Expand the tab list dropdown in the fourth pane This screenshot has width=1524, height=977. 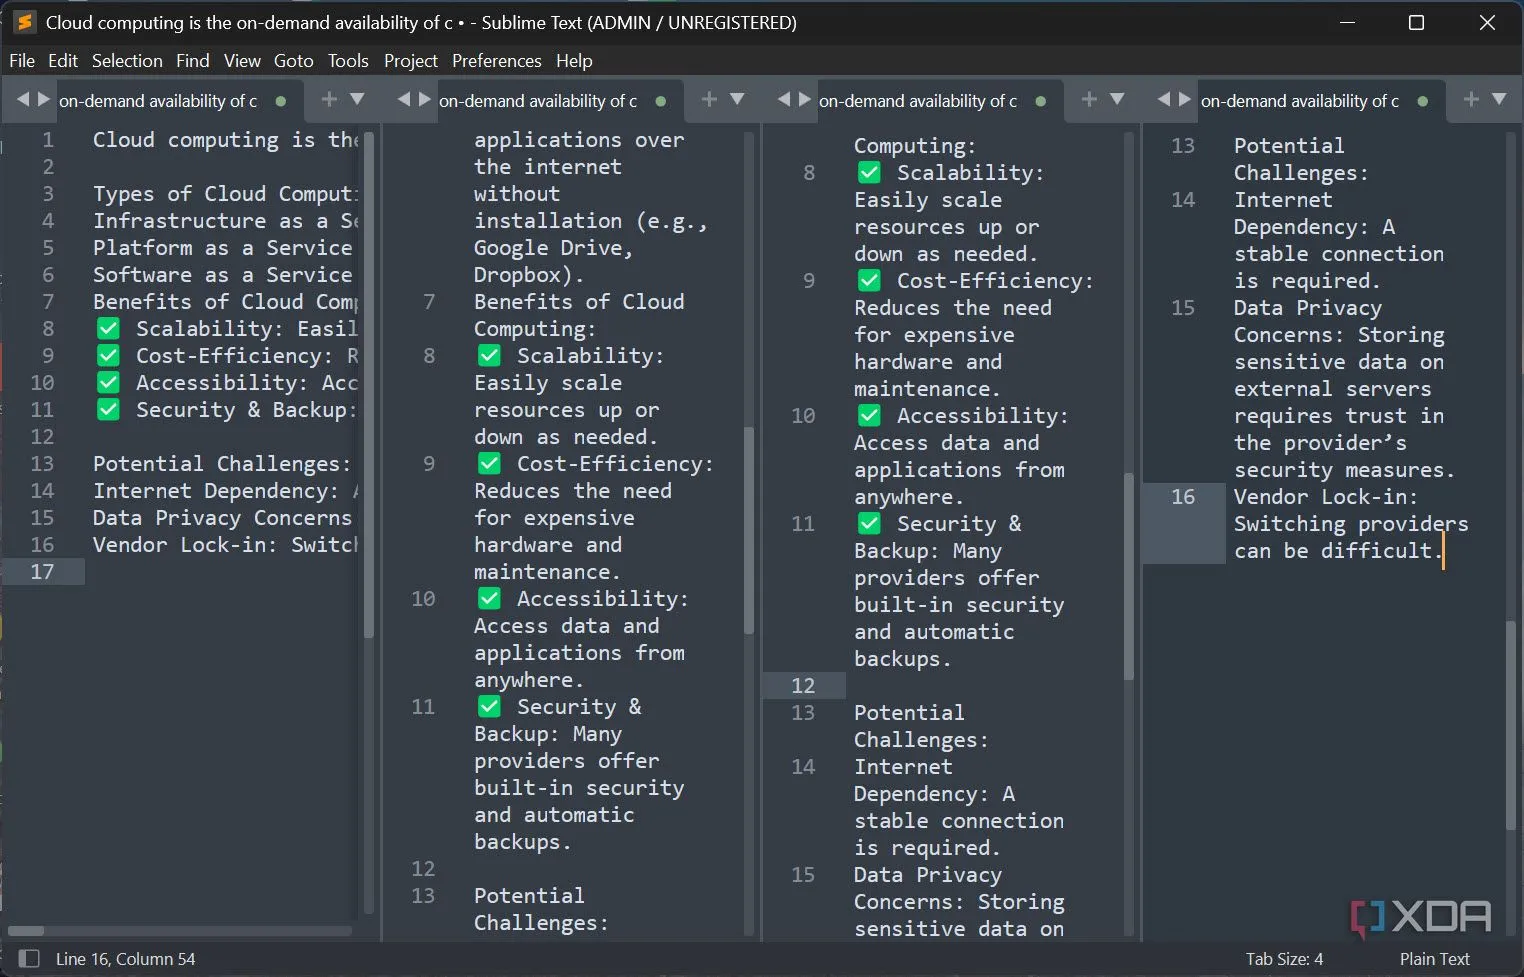(1499, 100)
